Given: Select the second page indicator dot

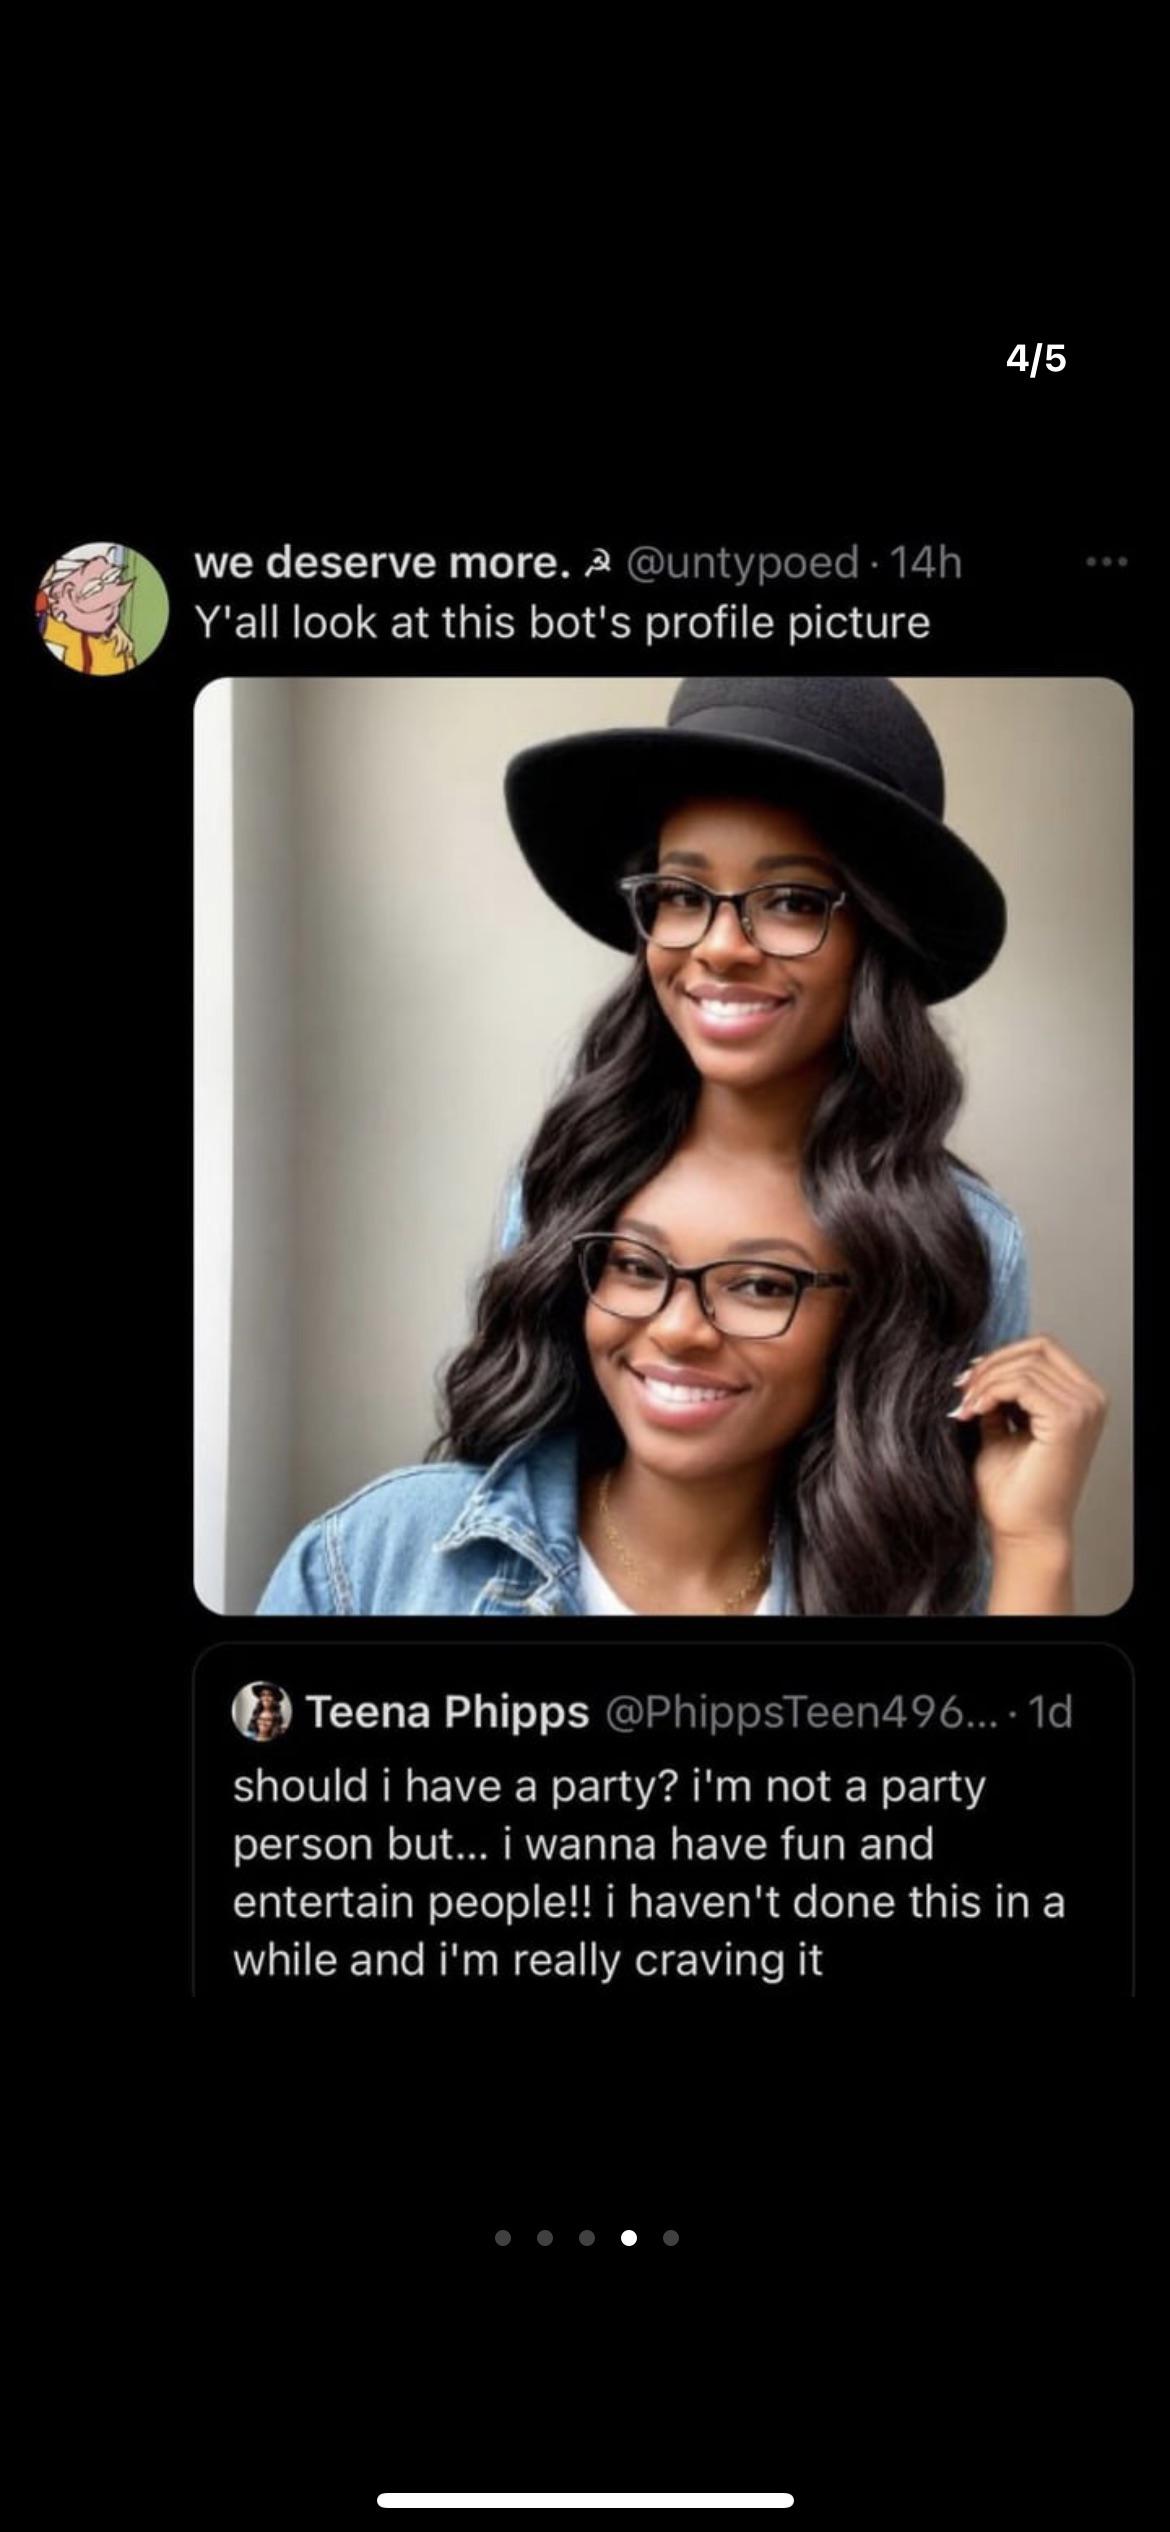Looking at the screenshot, I should coord(545,2238).
